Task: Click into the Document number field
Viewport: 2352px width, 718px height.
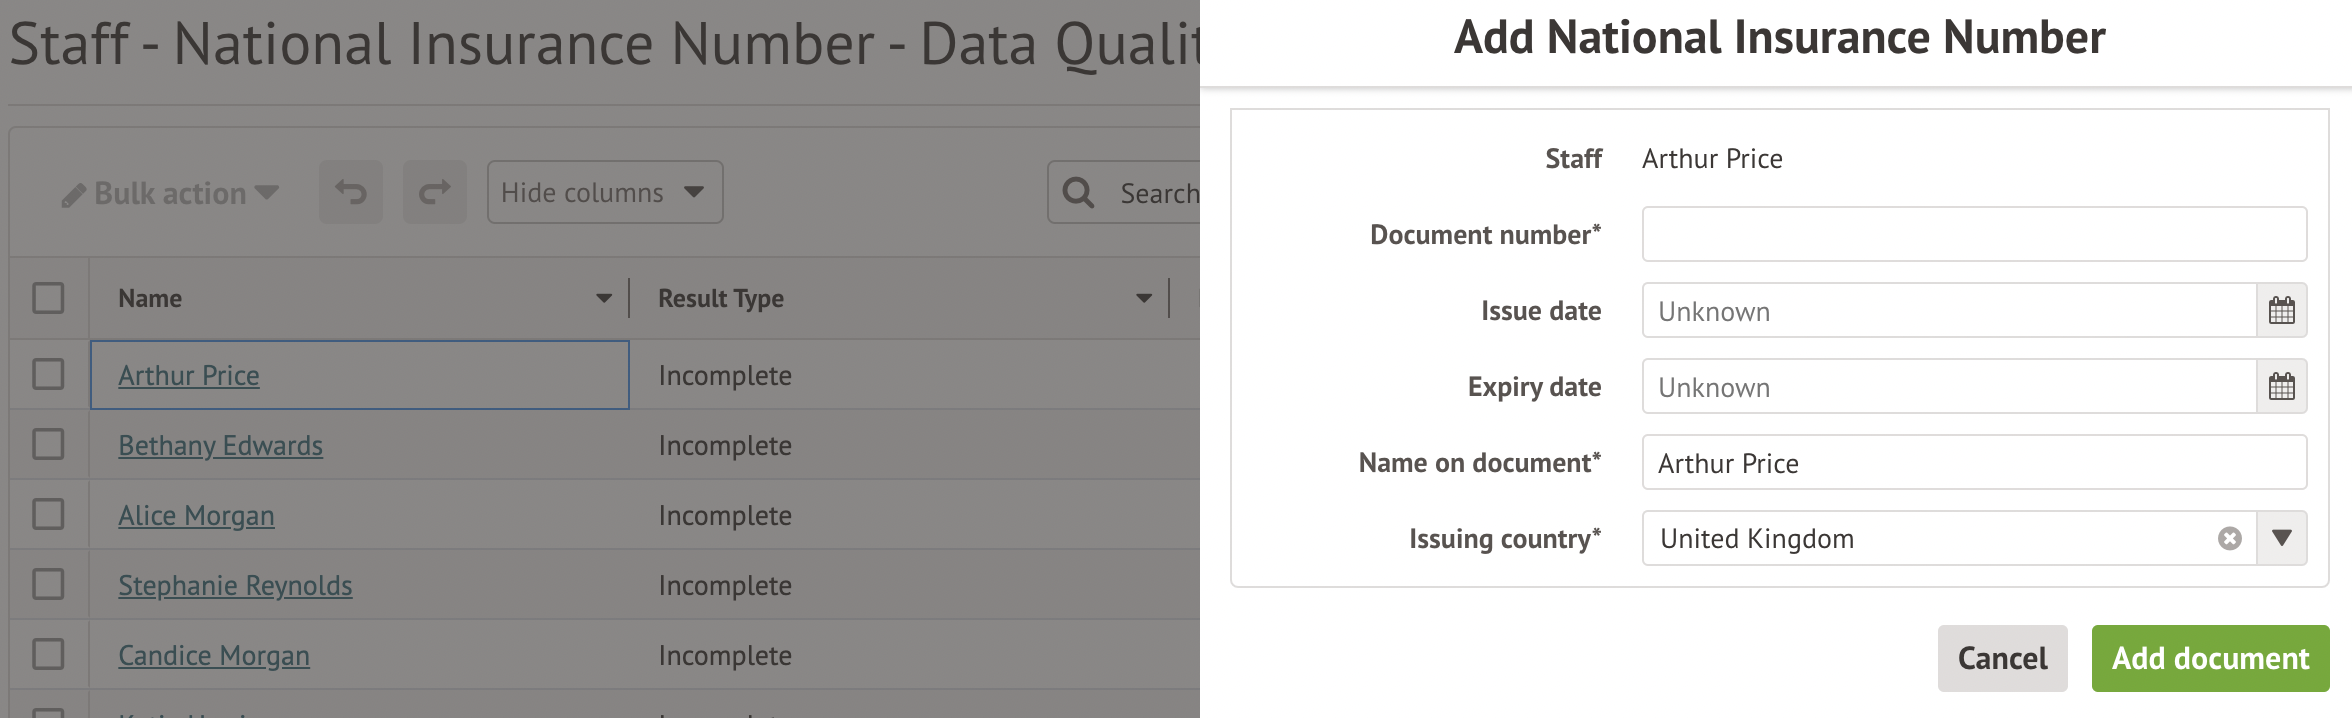Action: coord(1973,235)
